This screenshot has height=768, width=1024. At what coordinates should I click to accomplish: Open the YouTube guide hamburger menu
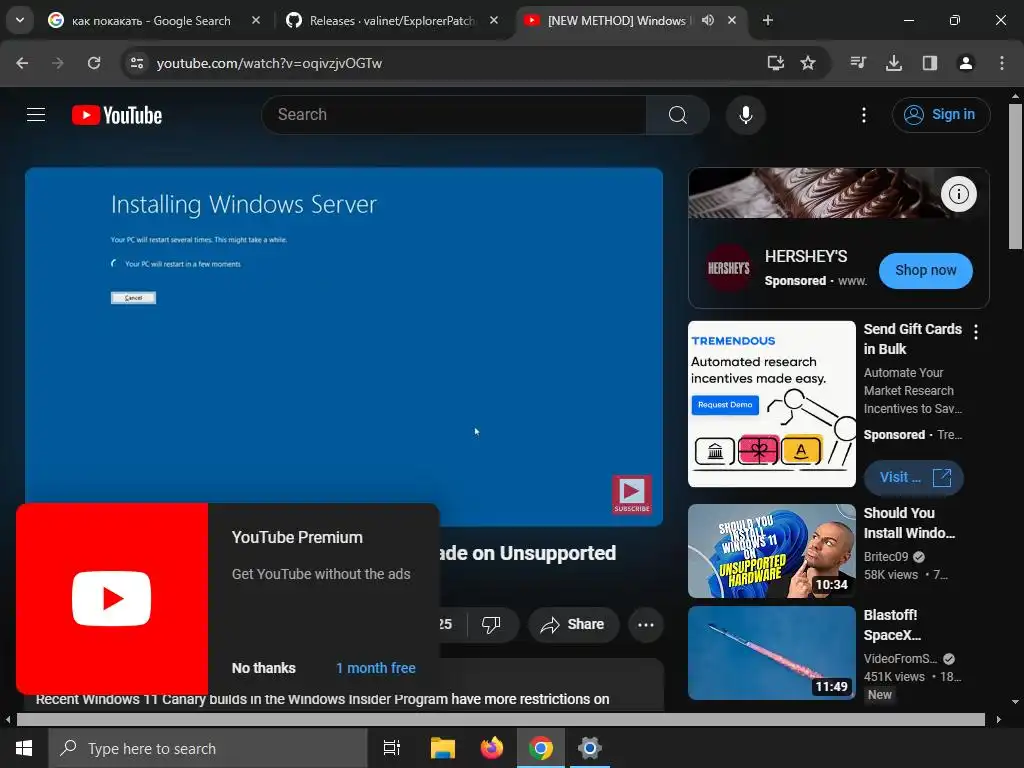pyautogui.click(x=36, y=115)
